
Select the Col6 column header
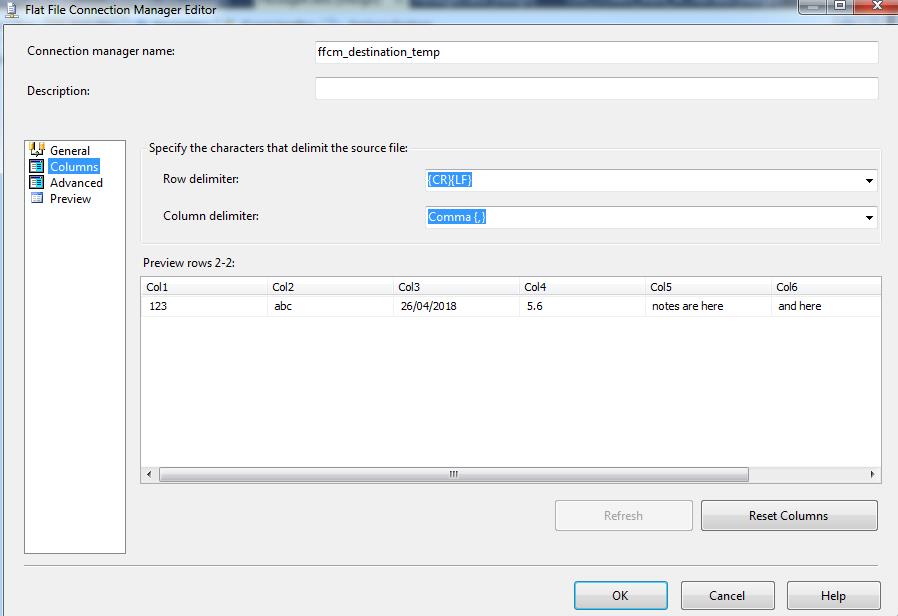pyautogui.click(x=826, y=287)
